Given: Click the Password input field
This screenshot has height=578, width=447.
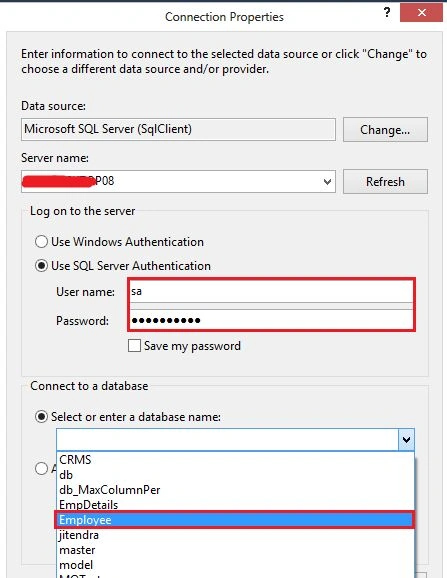Looking at the screenshot, I should pos(272,320).
